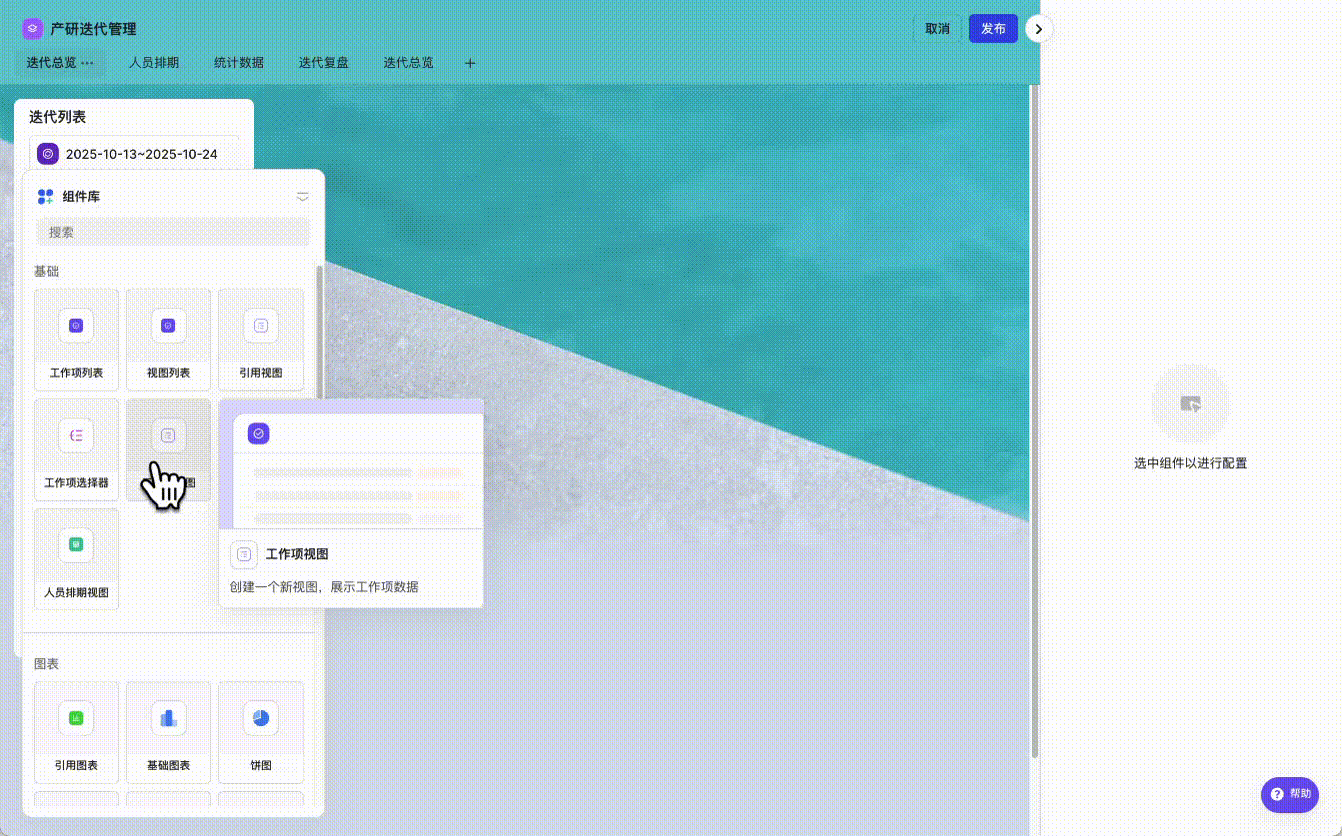
Task: Open the 统计数据 tab
Action: [239, 63]
